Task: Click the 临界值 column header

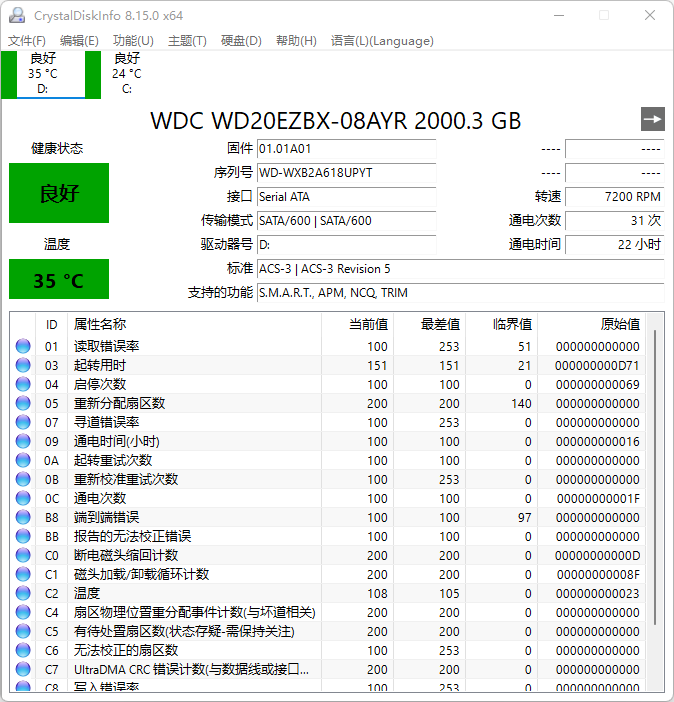Action: (x=502, y=324)
